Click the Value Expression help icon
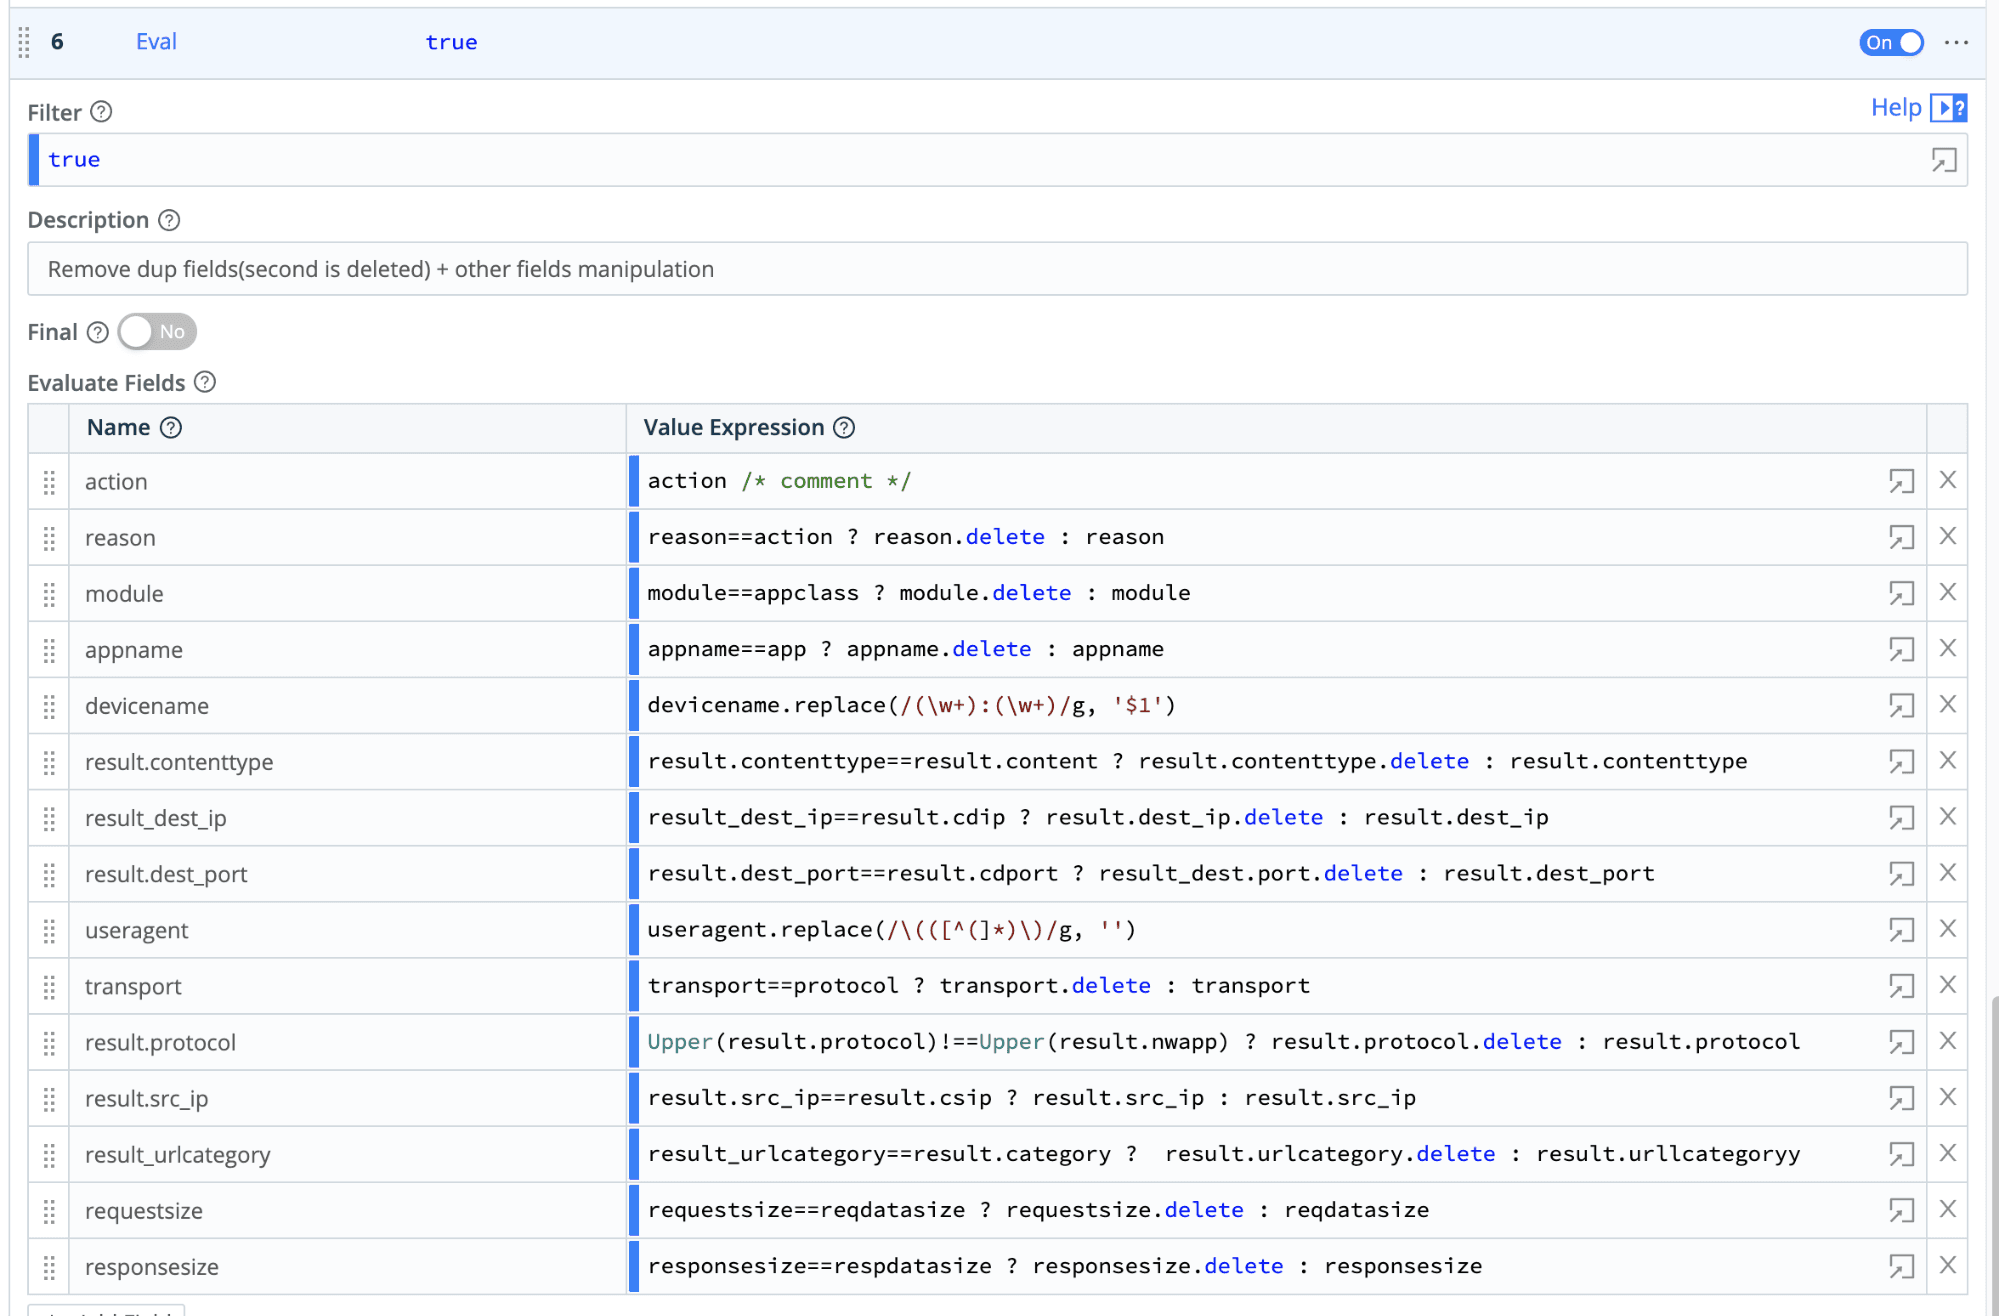This screenshot has width=1999, height=1316. tap(844, 428)
